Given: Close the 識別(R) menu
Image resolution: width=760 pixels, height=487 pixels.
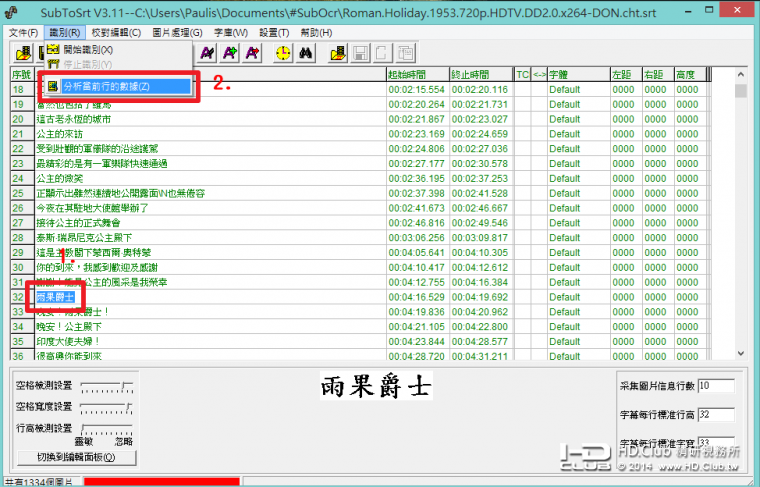Looking at the screenshot, I should pyautogui.click(x=64, y=32).
